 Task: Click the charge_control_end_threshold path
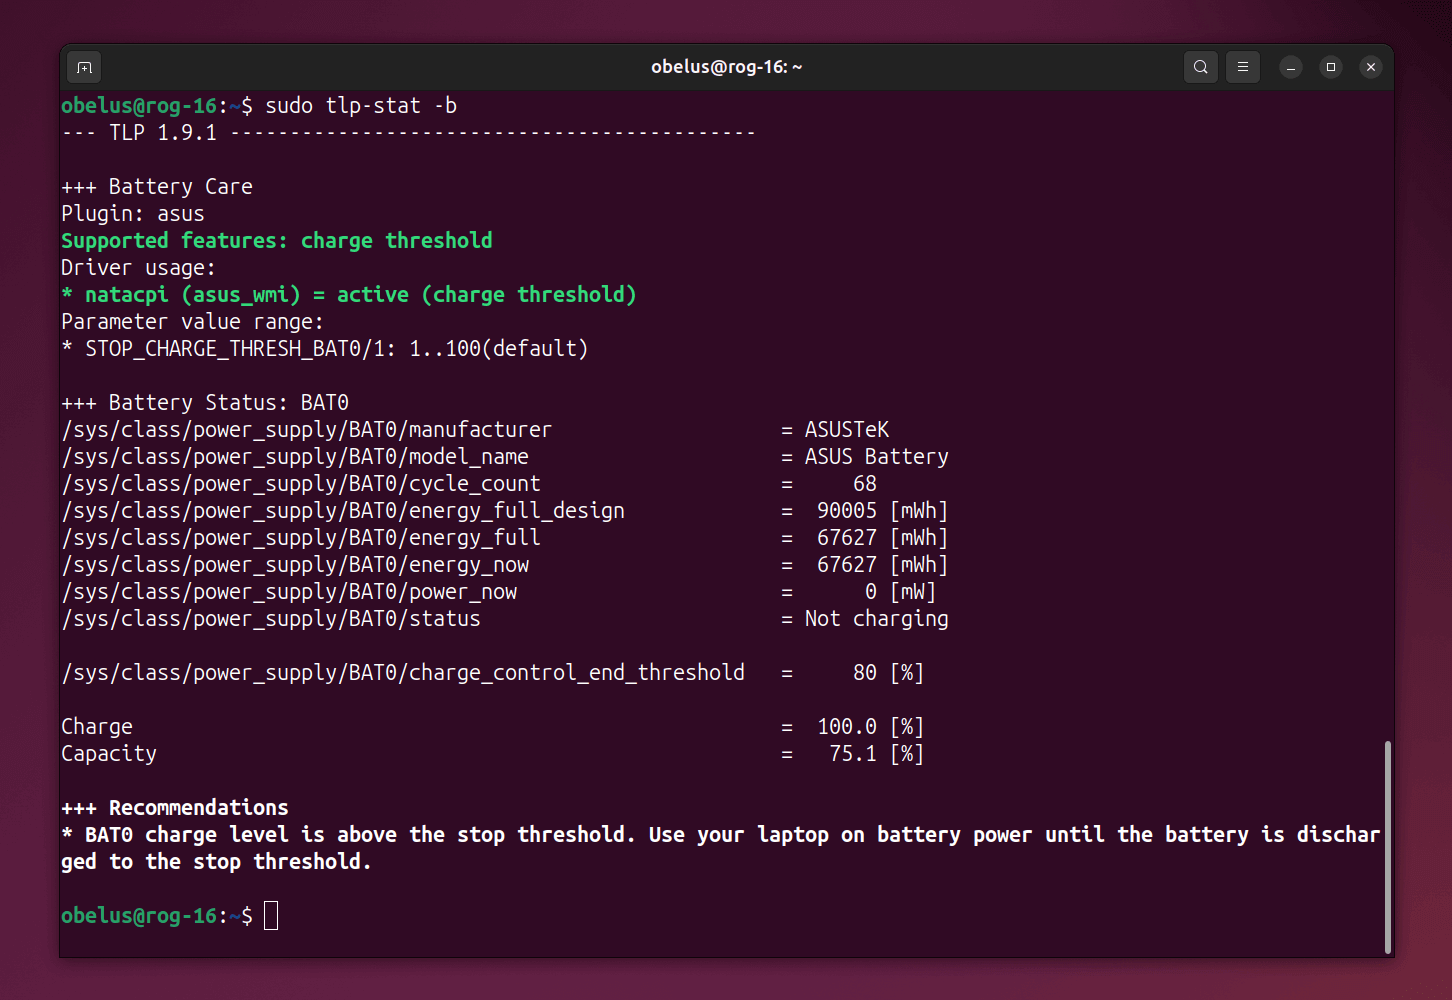point(403,673)
